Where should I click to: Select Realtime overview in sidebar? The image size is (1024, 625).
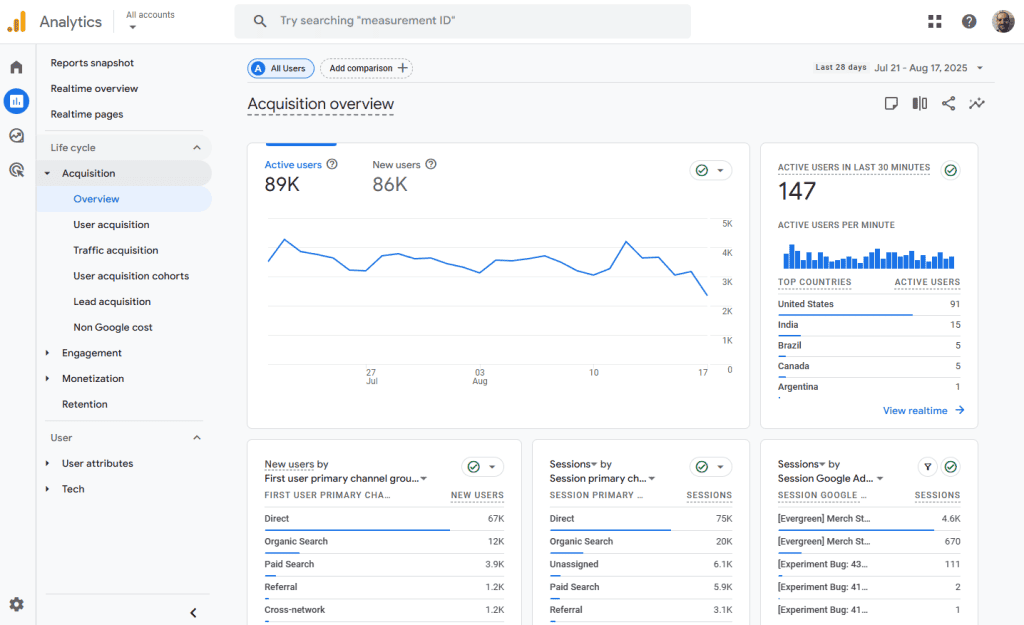(94, 89)
